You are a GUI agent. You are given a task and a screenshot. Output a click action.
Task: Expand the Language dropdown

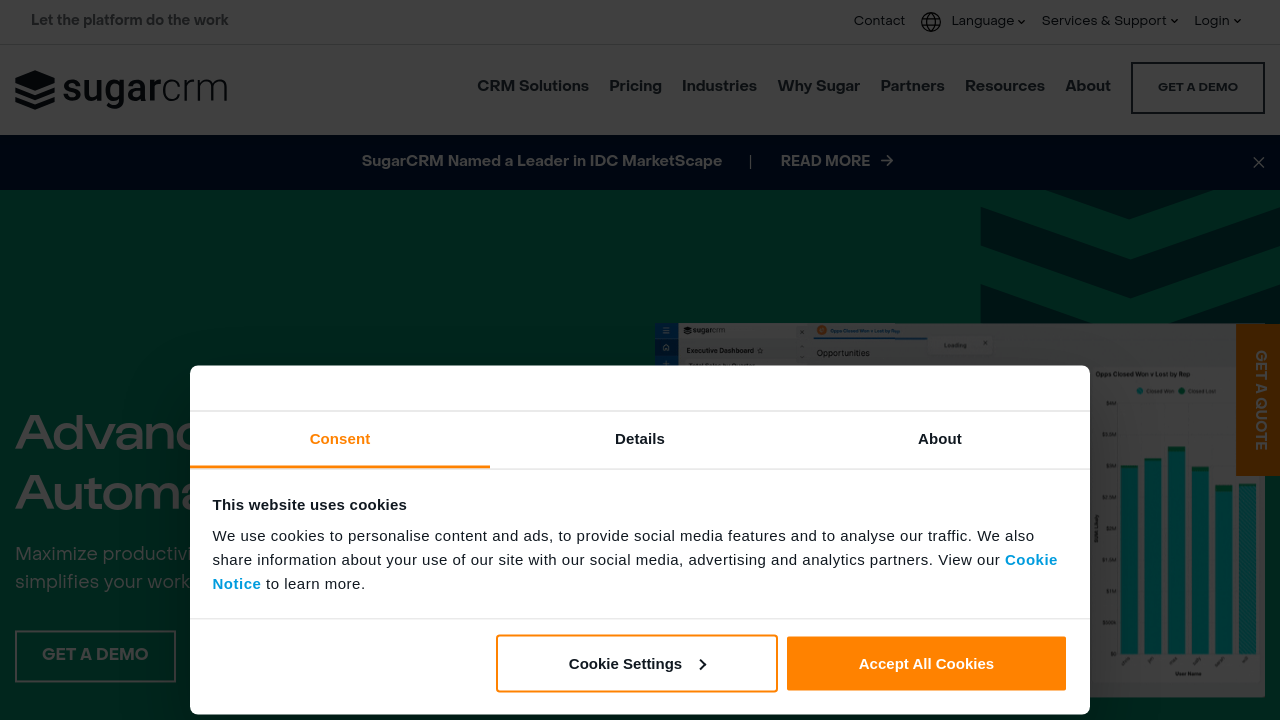[x=987, y=21]
